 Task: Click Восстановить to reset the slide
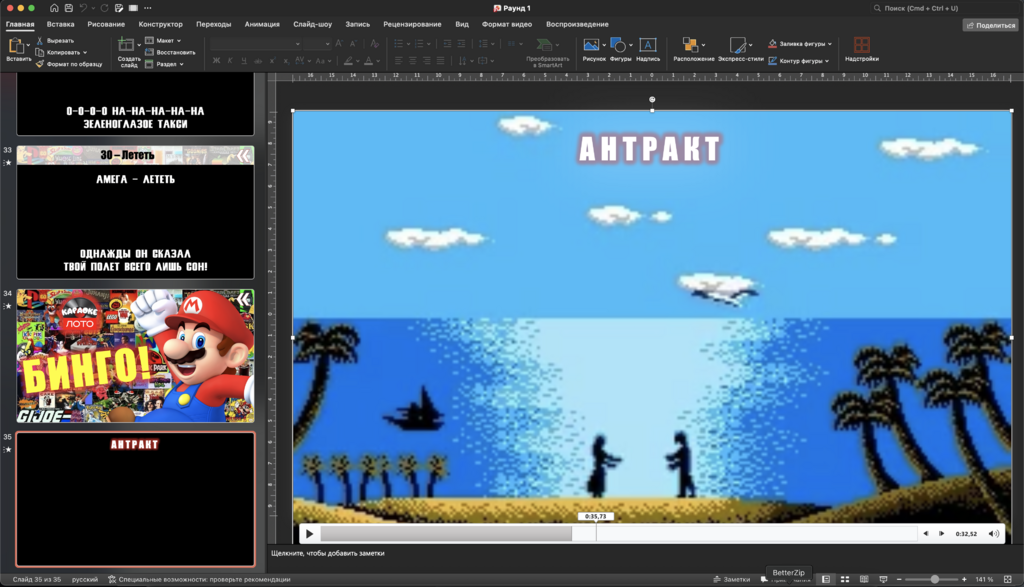point(170,52)
